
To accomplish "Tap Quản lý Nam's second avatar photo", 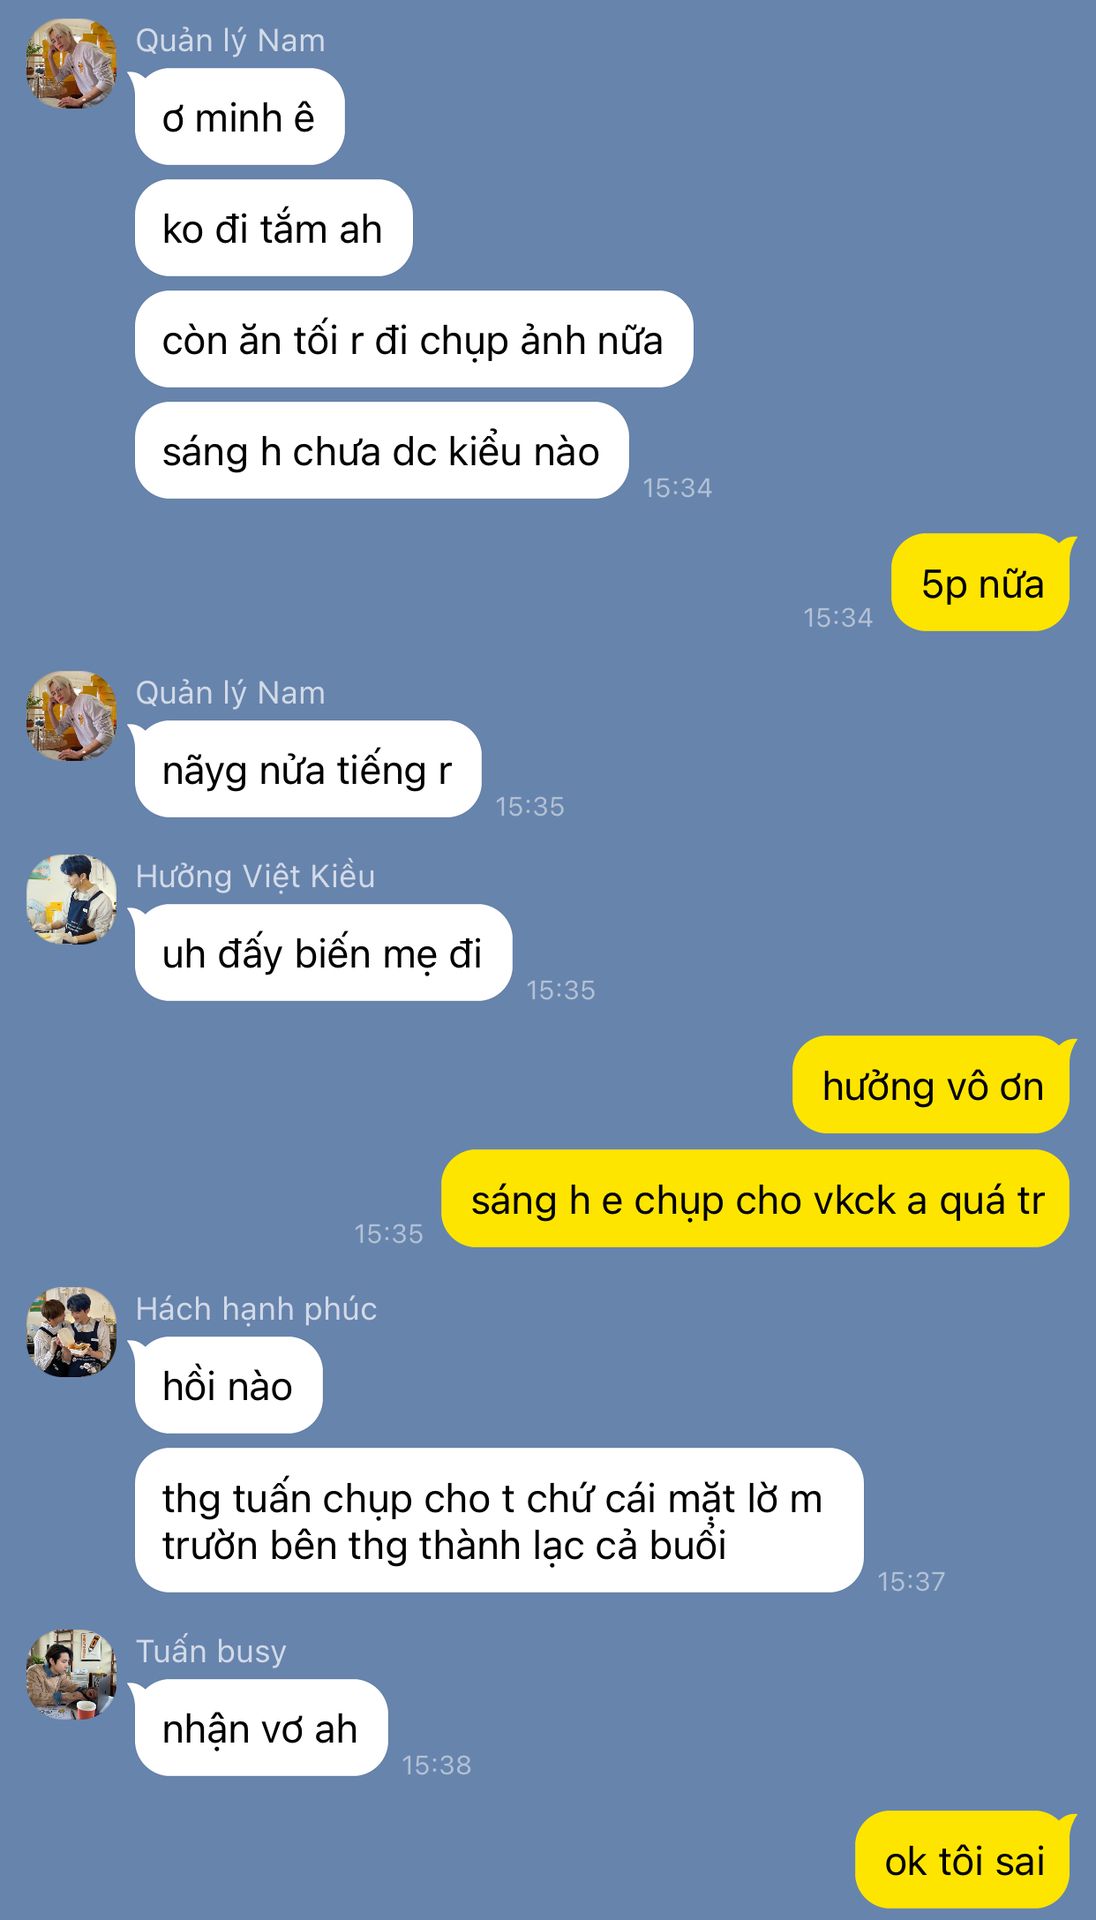I will (71, 715).
